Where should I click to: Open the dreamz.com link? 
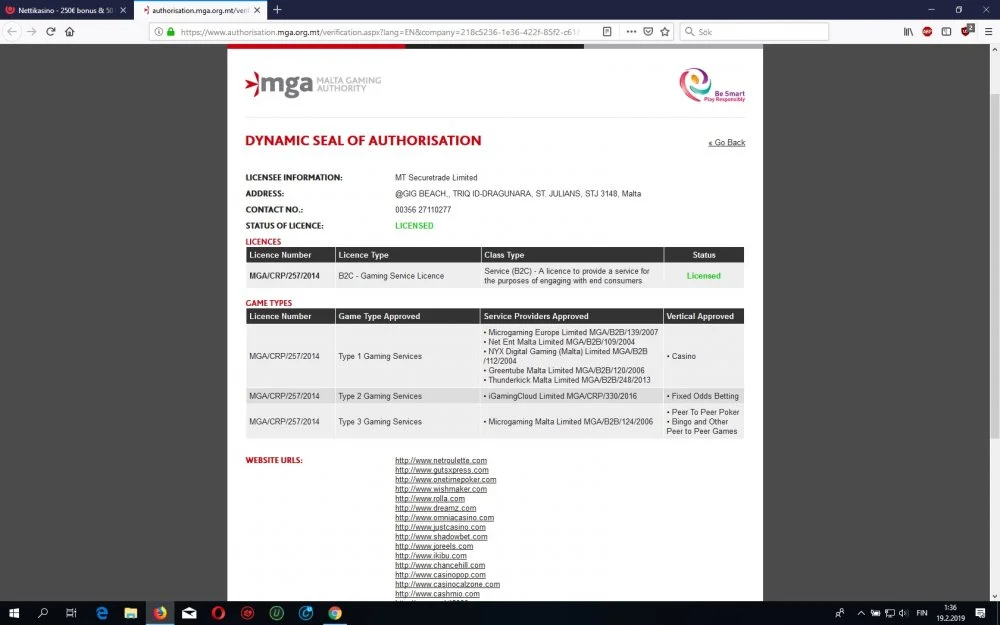coord(436,508)
